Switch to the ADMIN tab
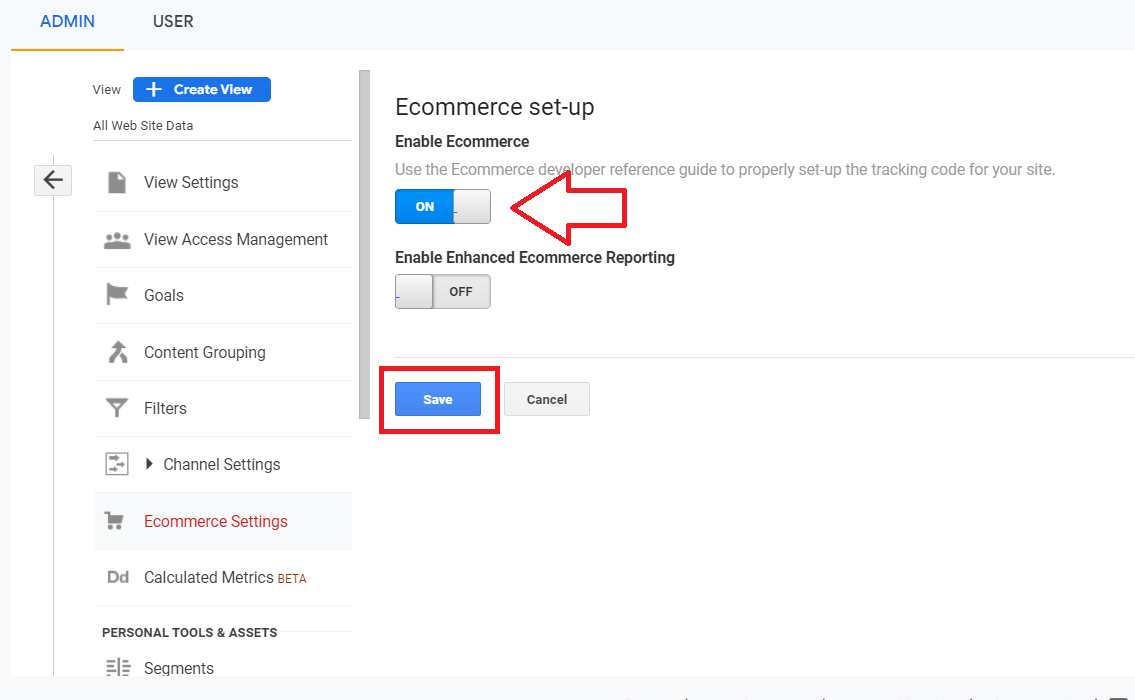This screenshot has width=1135, height=700. 67,22
